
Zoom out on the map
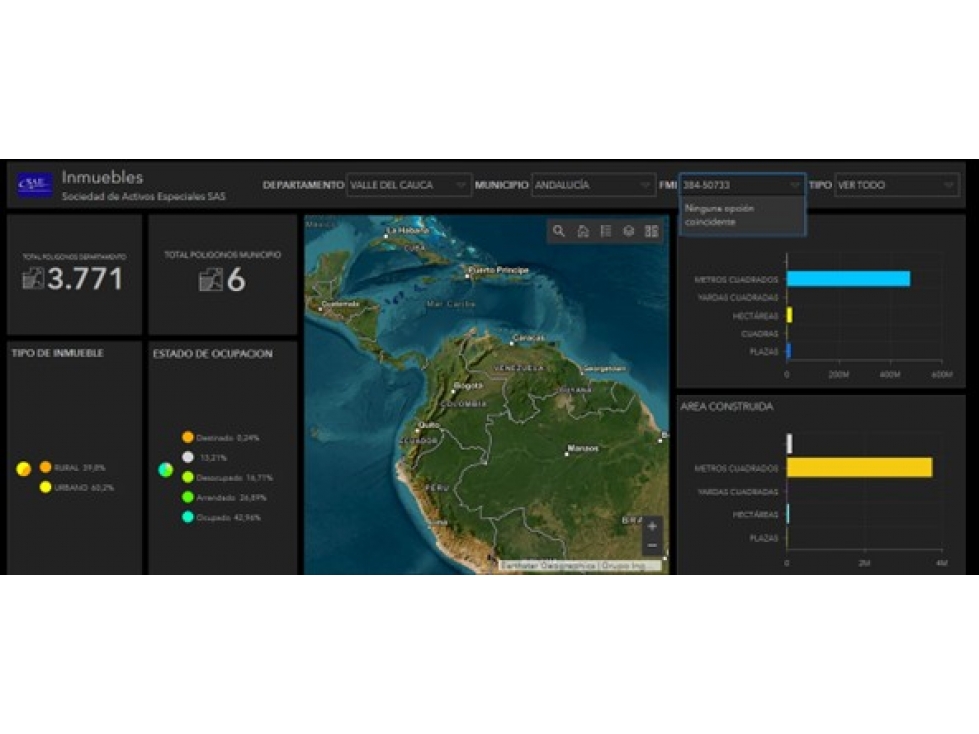652,546
